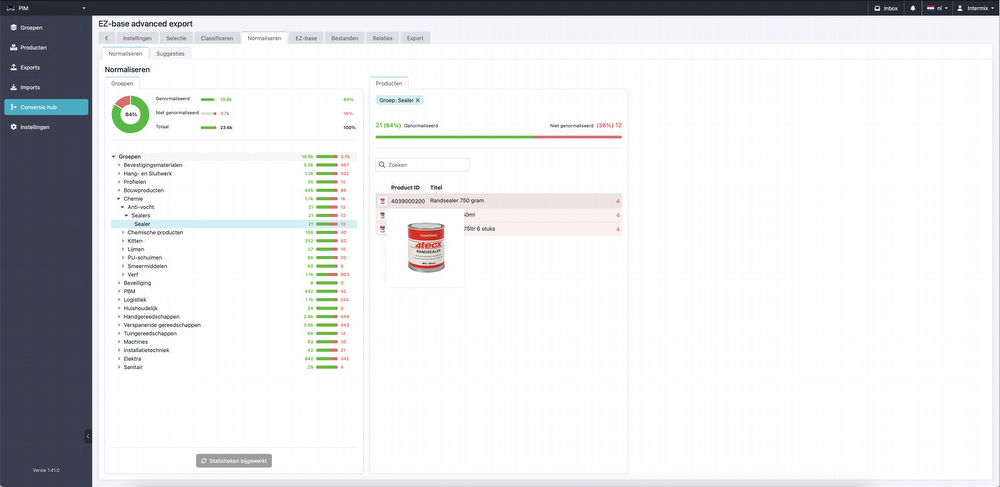Remove the 'Groep: Sealer' filter chip

tap(418, 101)
